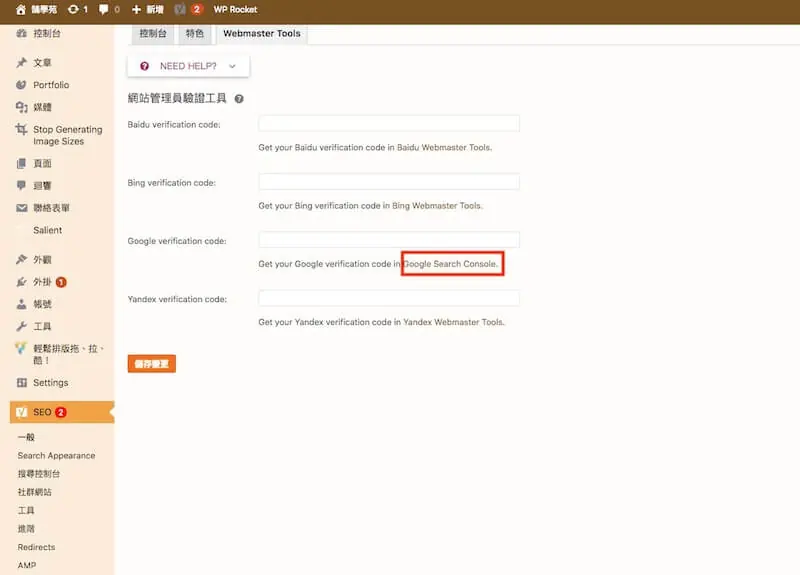Open 社群網站 in the SEO submenu
800x575 pixels.
tap(35, 492)
